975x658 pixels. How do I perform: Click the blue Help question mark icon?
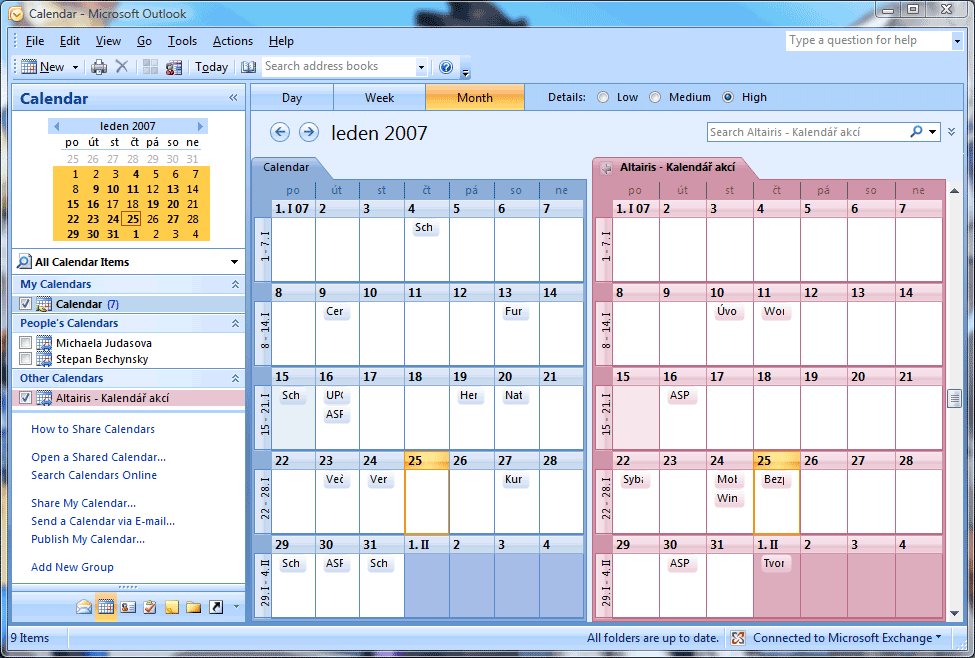pyautogui.click(x=446, y=67)
